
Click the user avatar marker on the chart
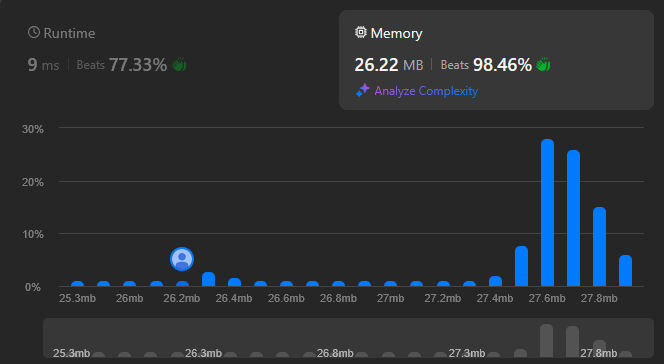click(182, 259)
